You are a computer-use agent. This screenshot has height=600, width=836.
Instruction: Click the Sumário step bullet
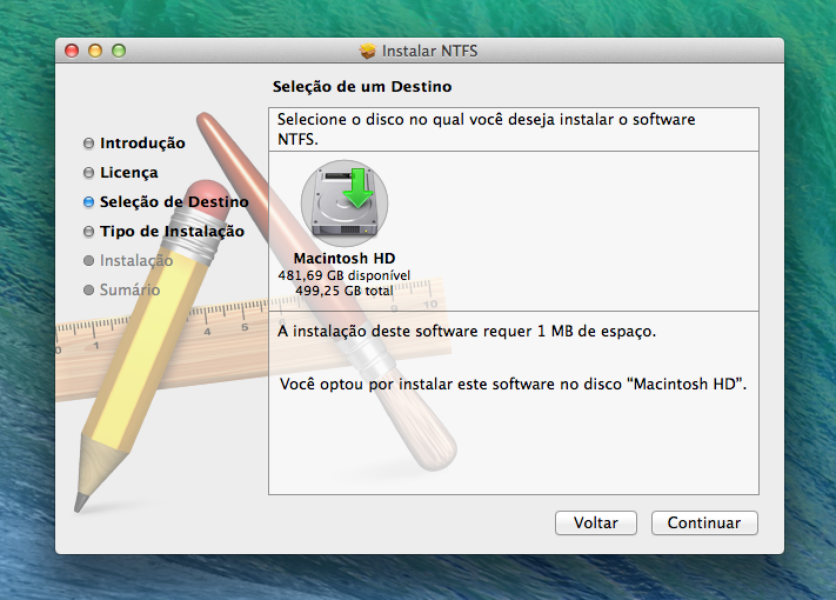tap(89, 290)
